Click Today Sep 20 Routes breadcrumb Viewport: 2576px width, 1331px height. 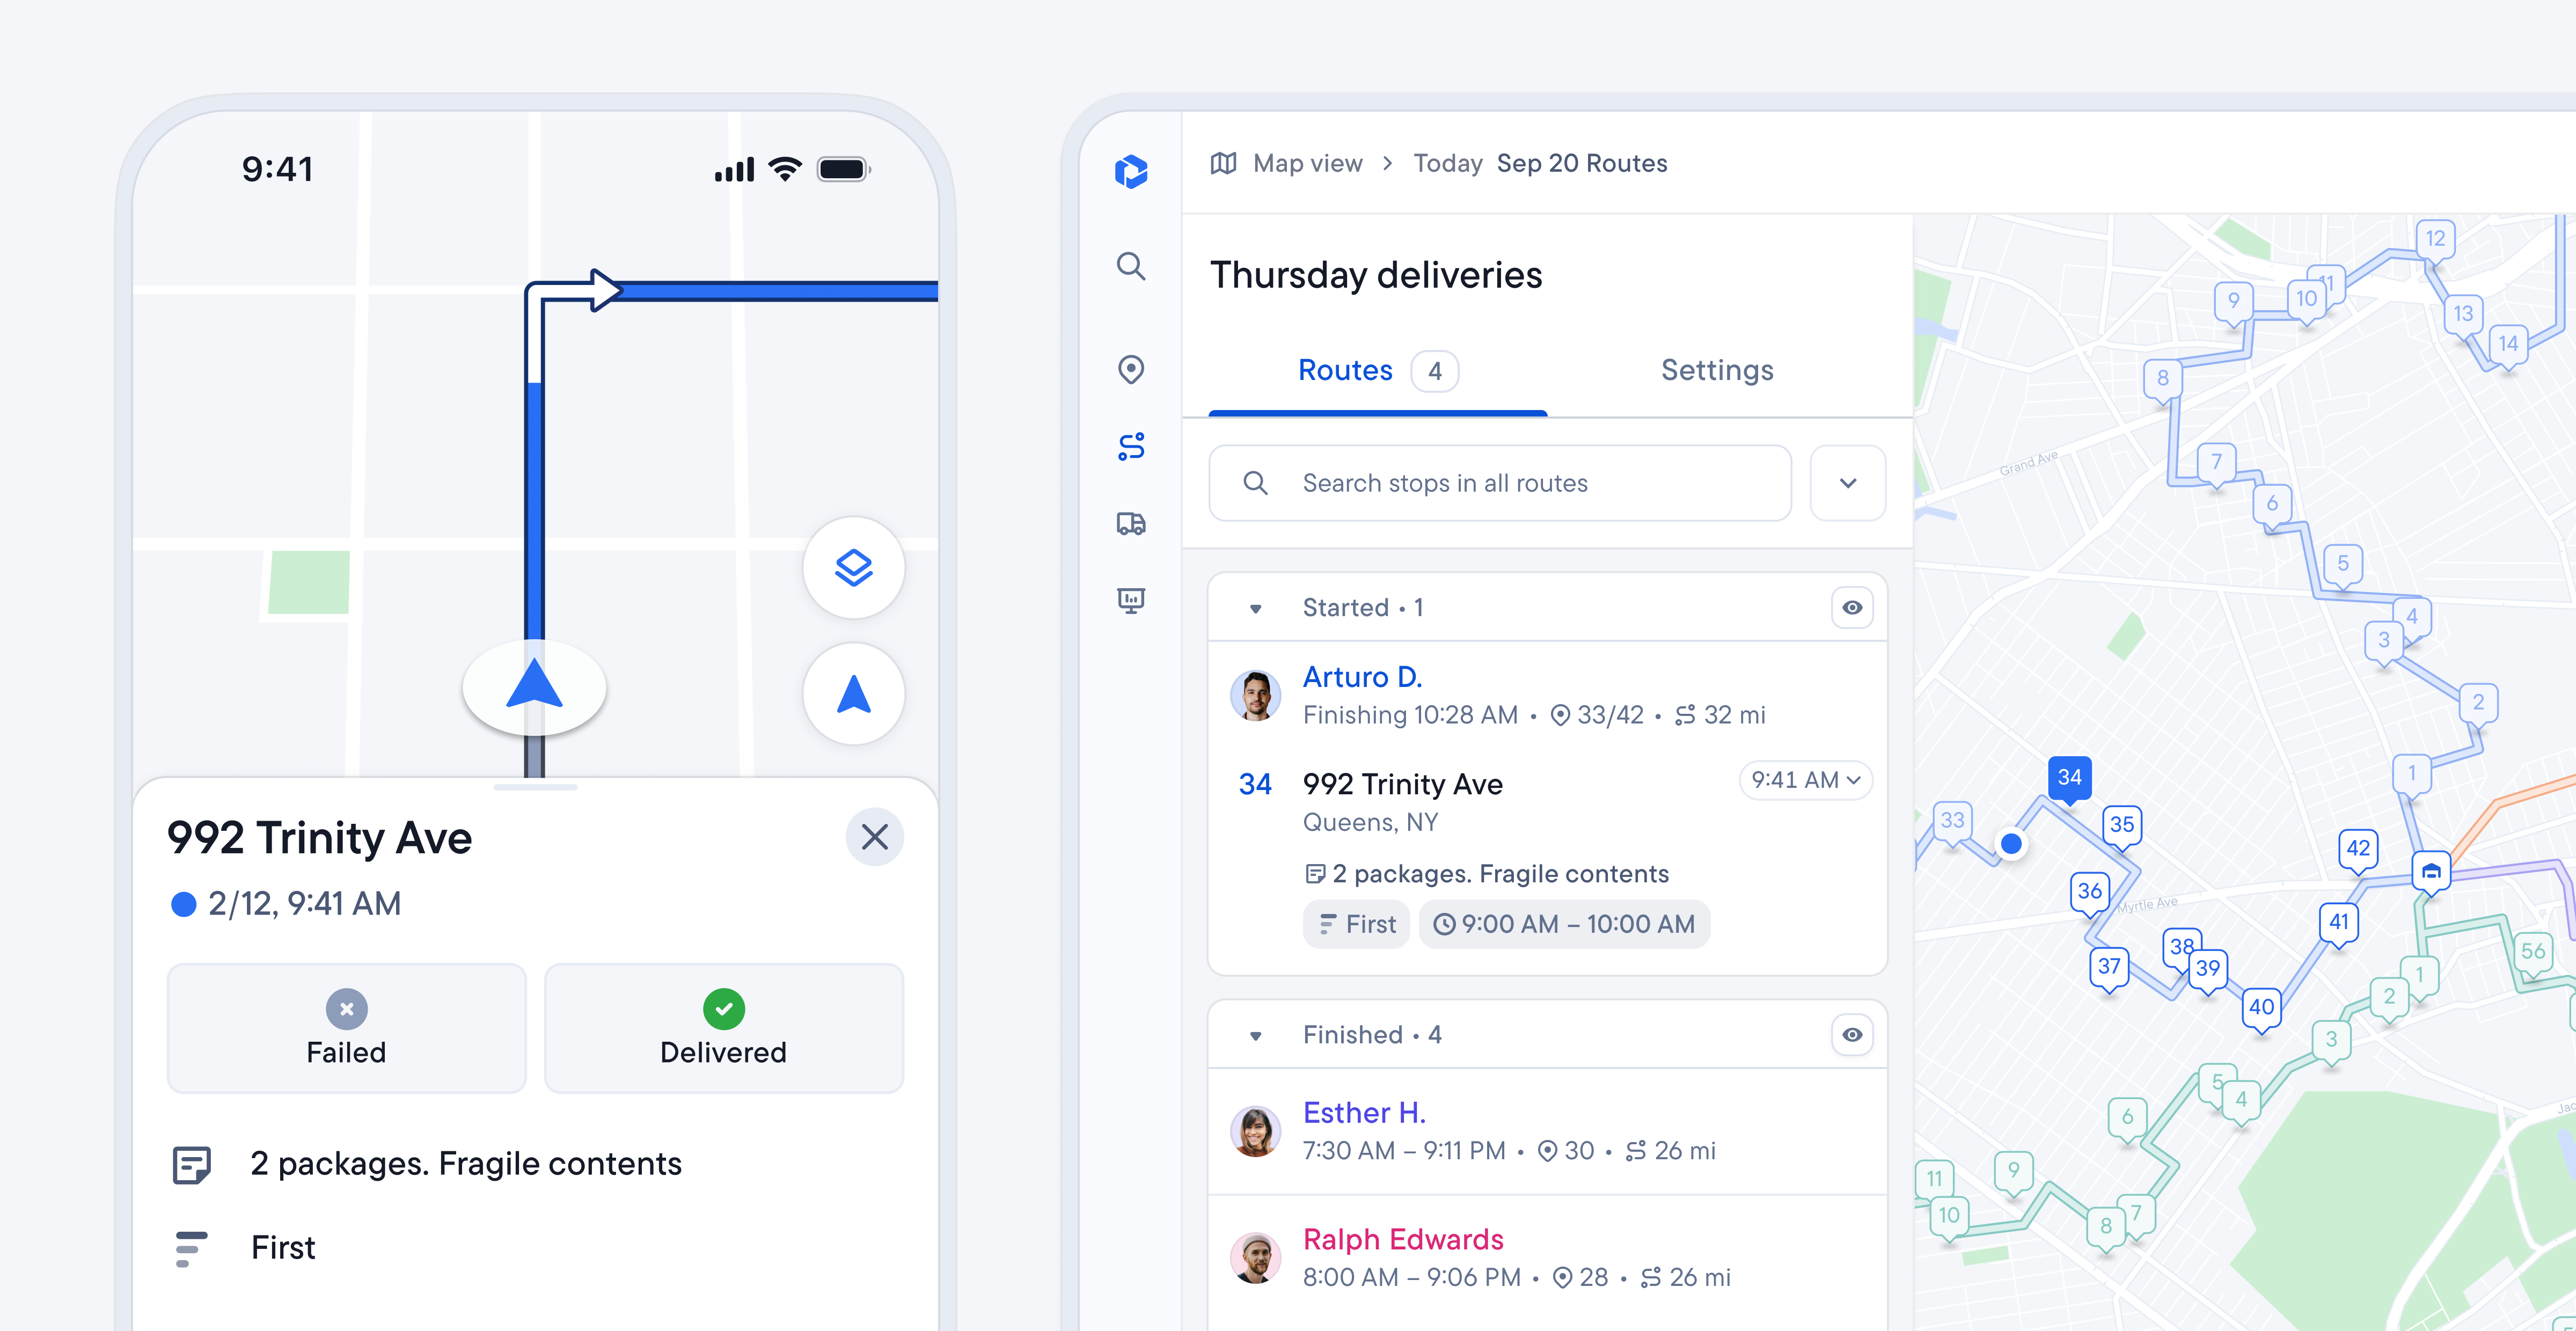(x=1540, y=163)
